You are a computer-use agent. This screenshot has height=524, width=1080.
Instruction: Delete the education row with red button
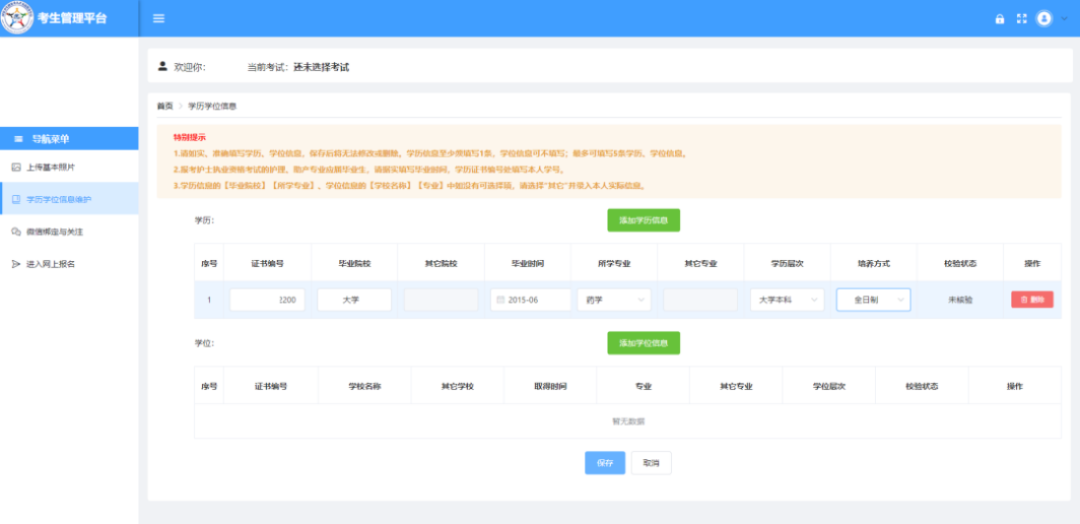pyautogui.click(x=1031, y=300)
